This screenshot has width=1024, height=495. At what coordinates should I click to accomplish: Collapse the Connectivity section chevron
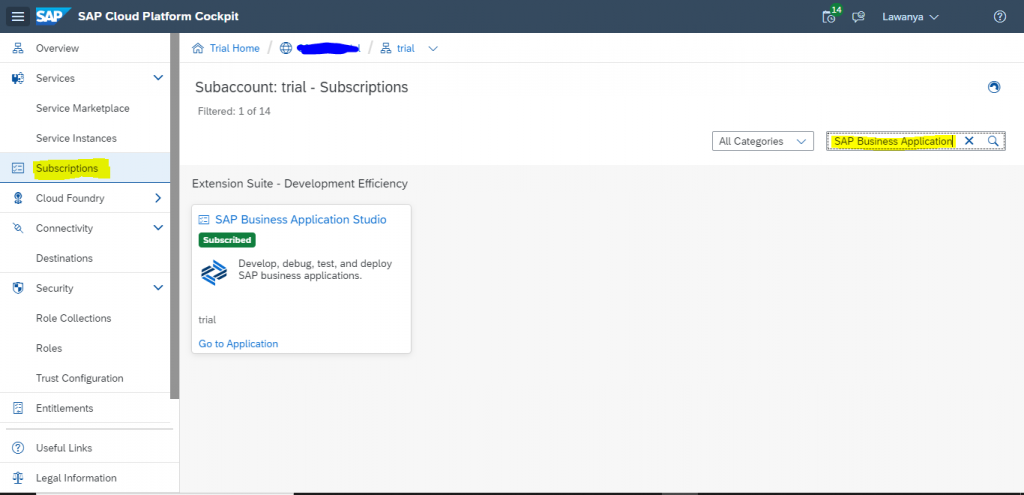[157, 229]
